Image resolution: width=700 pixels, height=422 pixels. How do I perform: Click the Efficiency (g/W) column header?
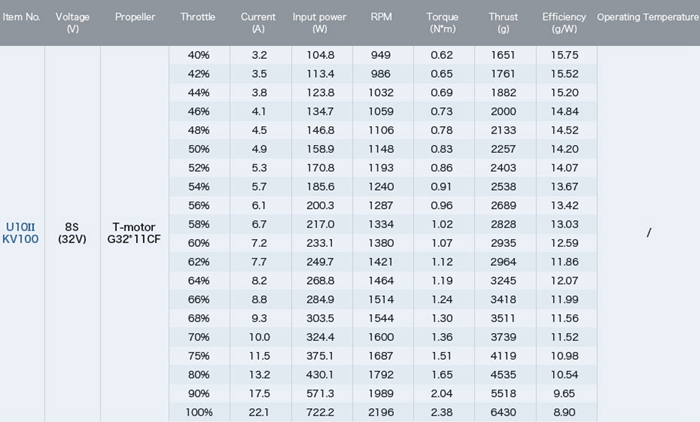(564, 23)
